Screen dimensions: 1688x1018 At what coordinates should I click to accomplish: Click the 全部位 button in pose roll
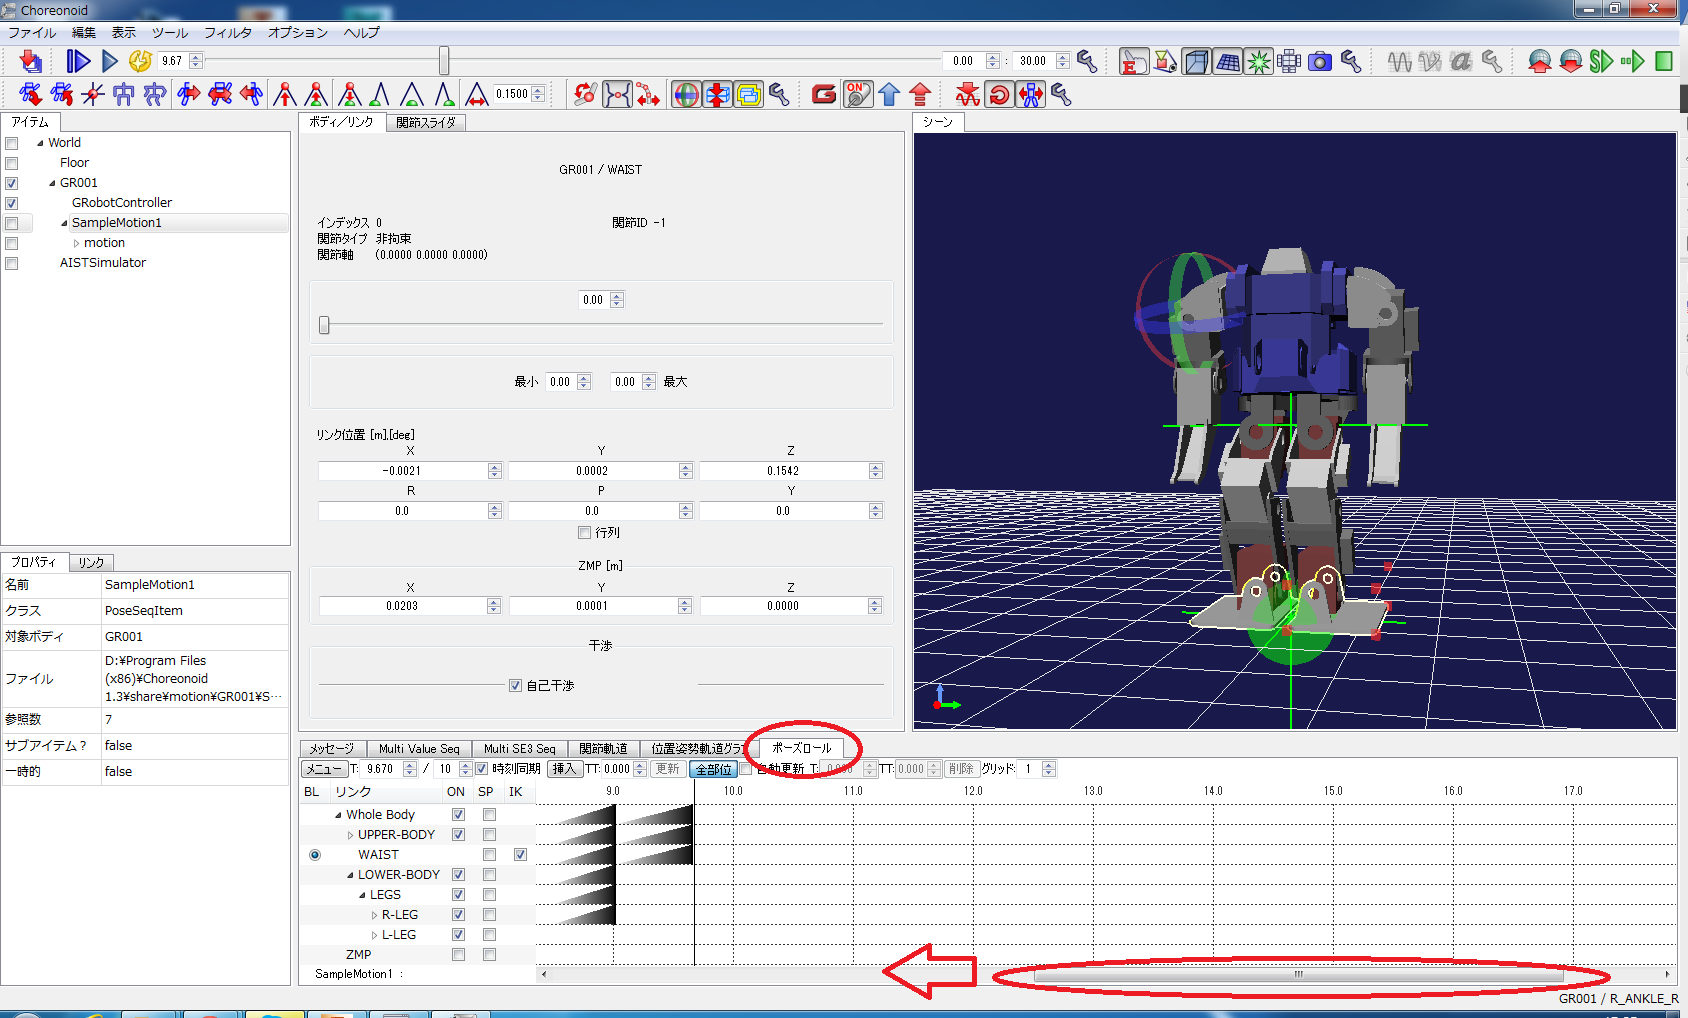point(713,769)
